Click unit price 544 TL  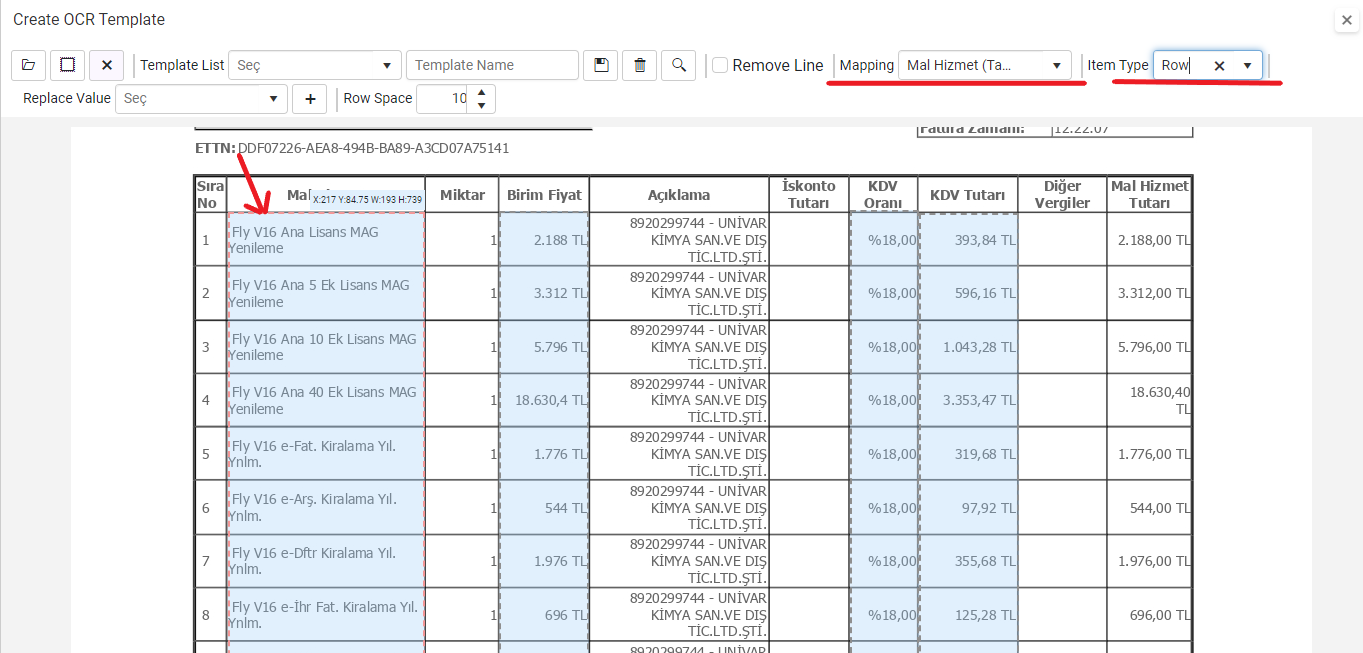click(x=565, y=507)
